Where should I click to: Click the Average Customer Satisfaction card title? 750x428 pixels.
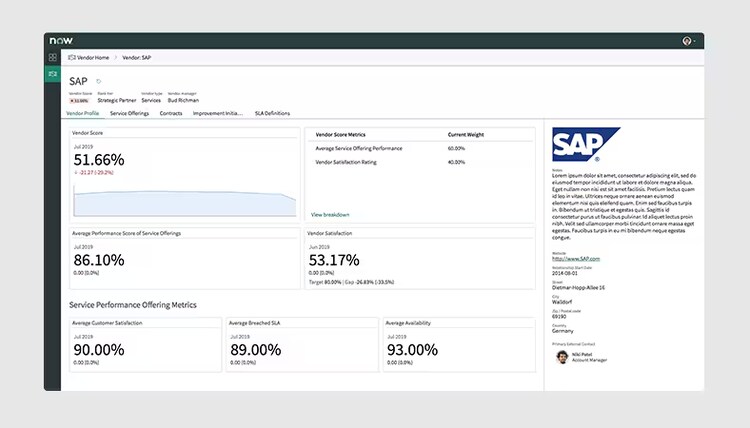(x=107, y=323)
